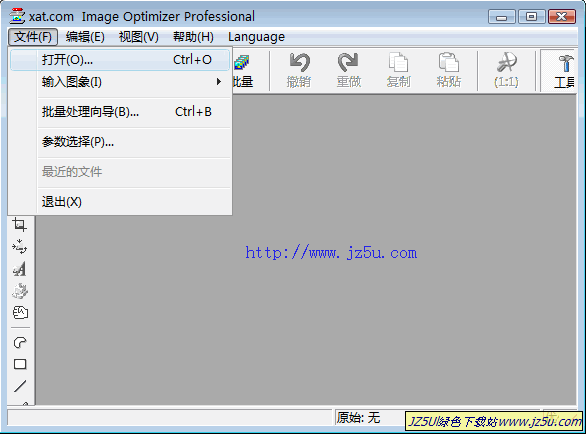Select the text (A) tool in side toolbar
This screenshot has height=434, width=586.
click(x=20, y=269)
